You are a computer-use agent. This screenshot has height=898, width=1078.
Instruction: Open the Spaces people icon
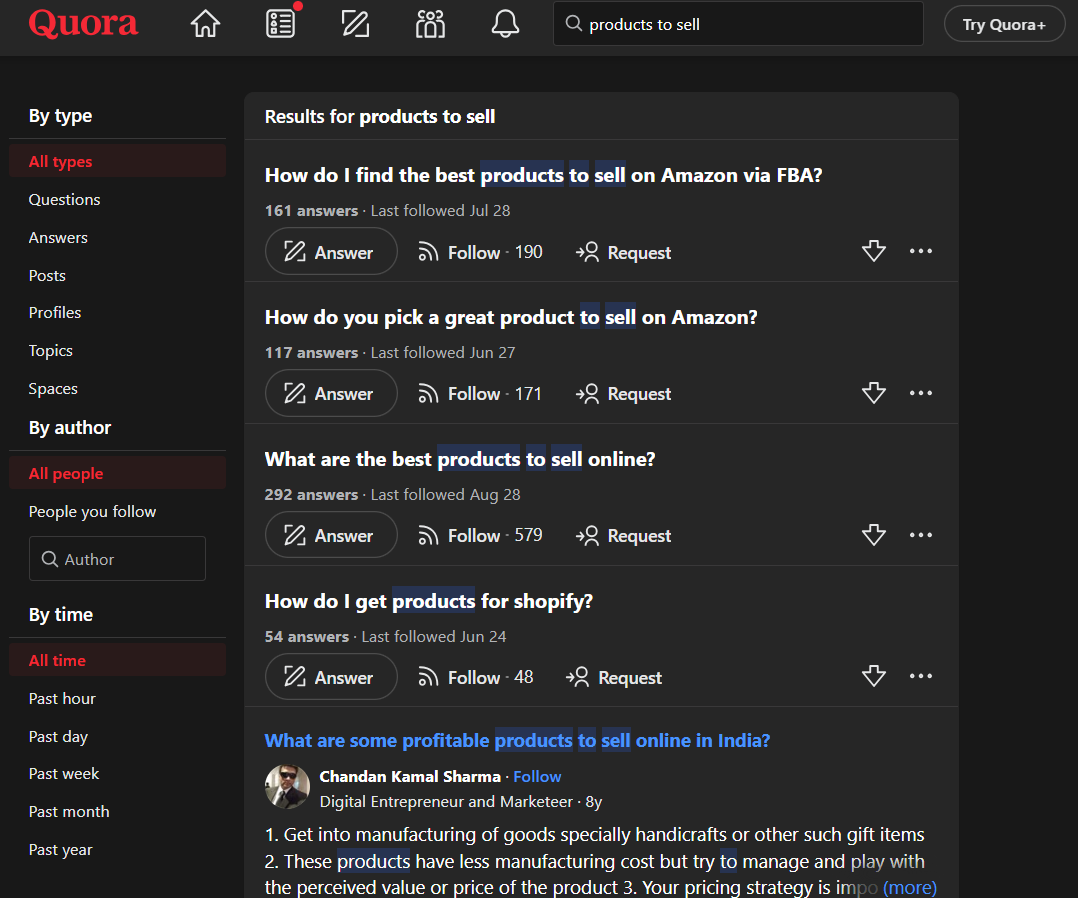click(x=430, y=24)
